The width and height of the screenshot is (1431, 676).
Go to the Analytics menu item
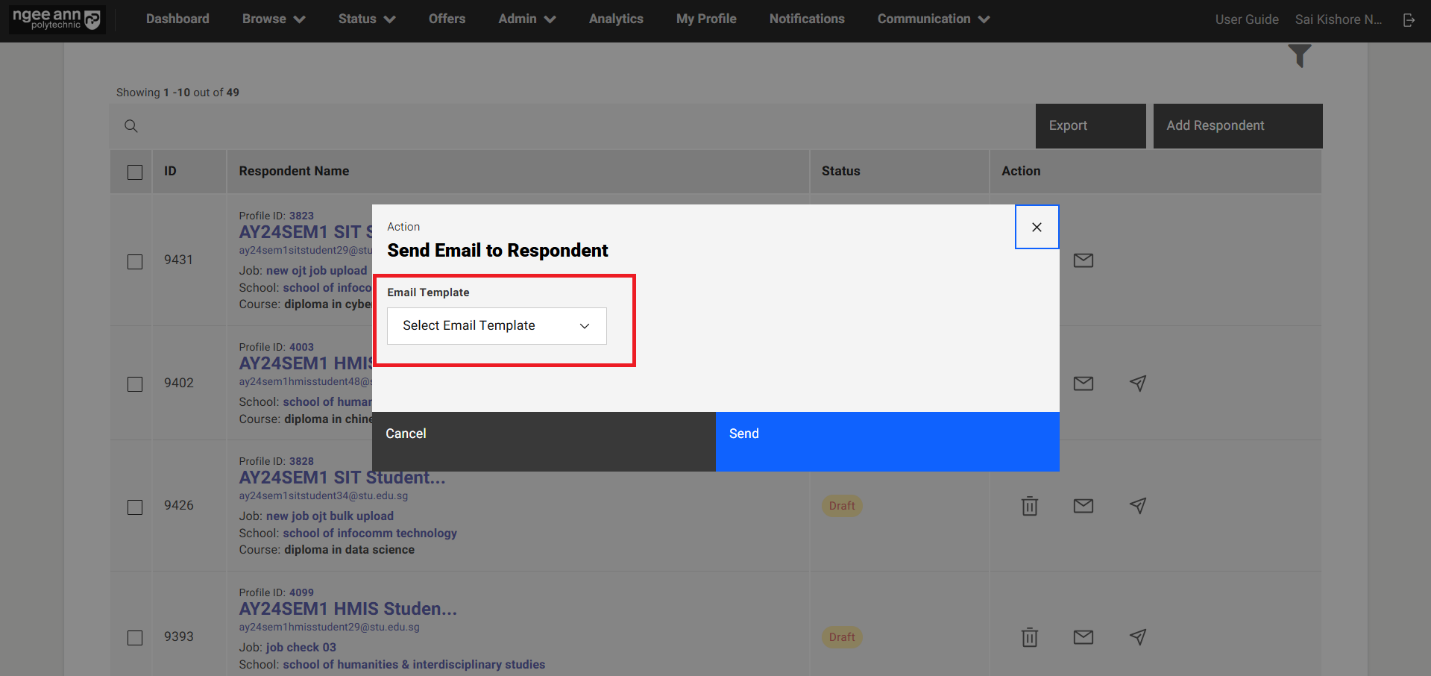[x=616, y=19]
